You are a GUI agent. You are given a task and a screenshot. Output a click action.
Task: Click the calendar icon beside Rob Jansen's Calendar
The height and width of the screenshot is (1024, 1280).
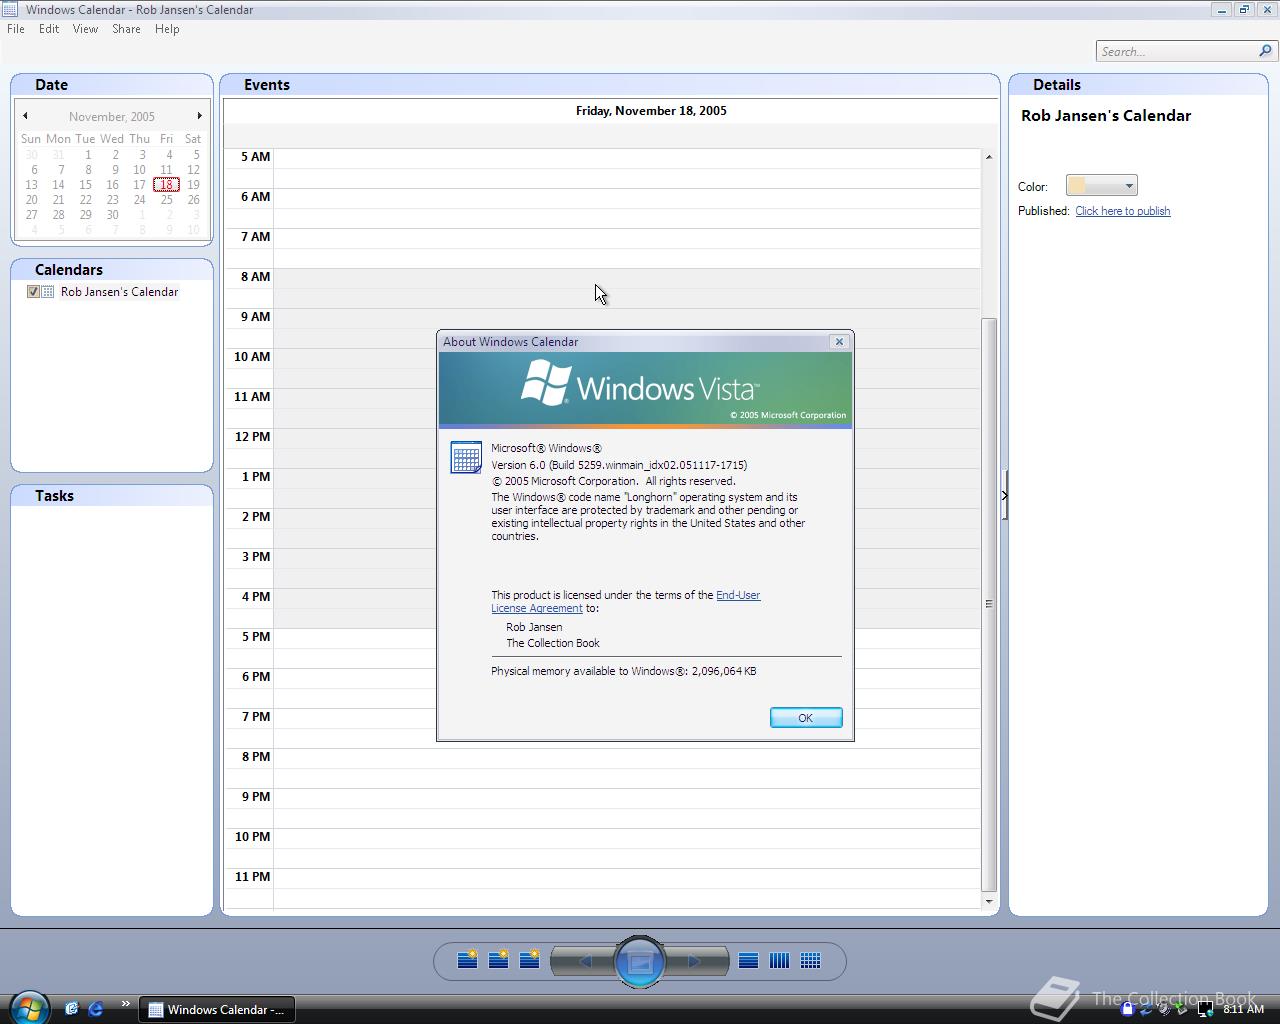click(48, 292)
